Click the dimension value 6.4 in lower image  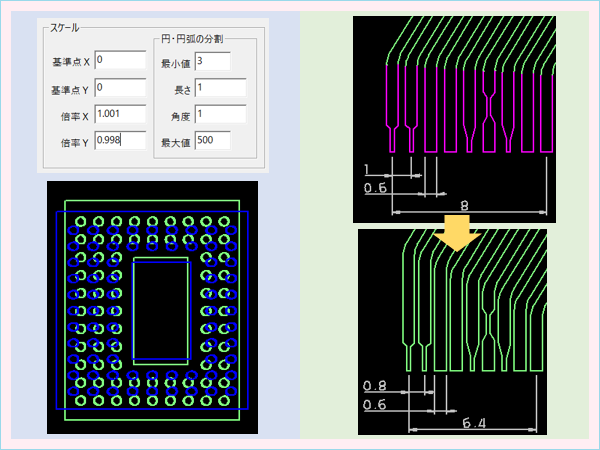[x=474, y=423]
